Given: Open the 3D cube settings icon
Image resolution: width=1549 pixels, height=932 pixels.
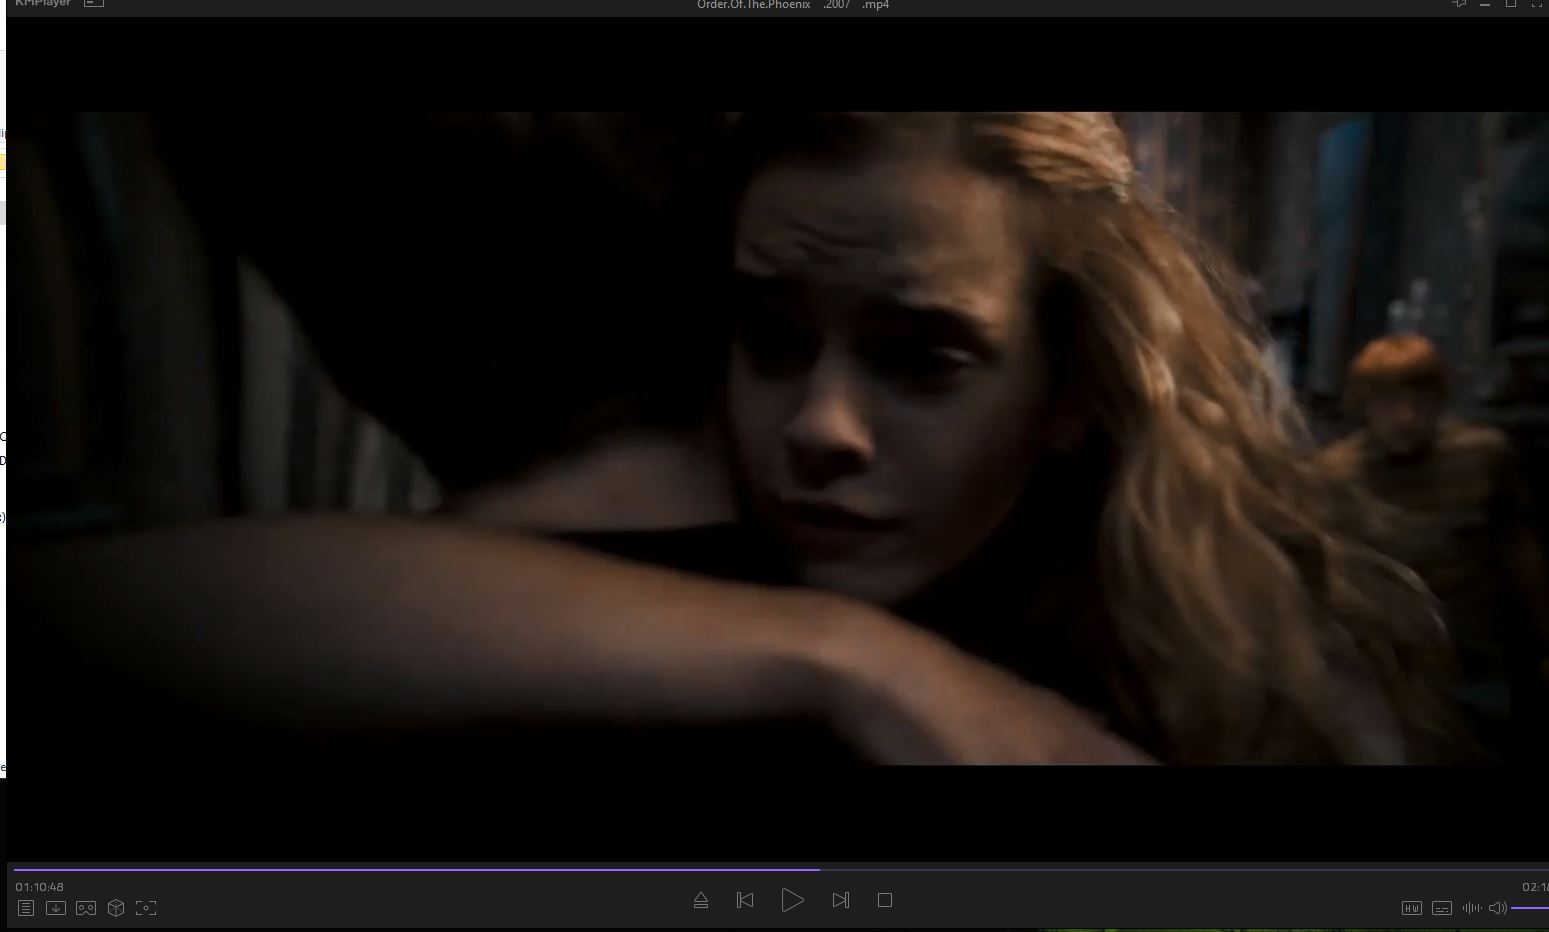Looking at the screenshot, I should pyautogui.click(x=116, y=908).
